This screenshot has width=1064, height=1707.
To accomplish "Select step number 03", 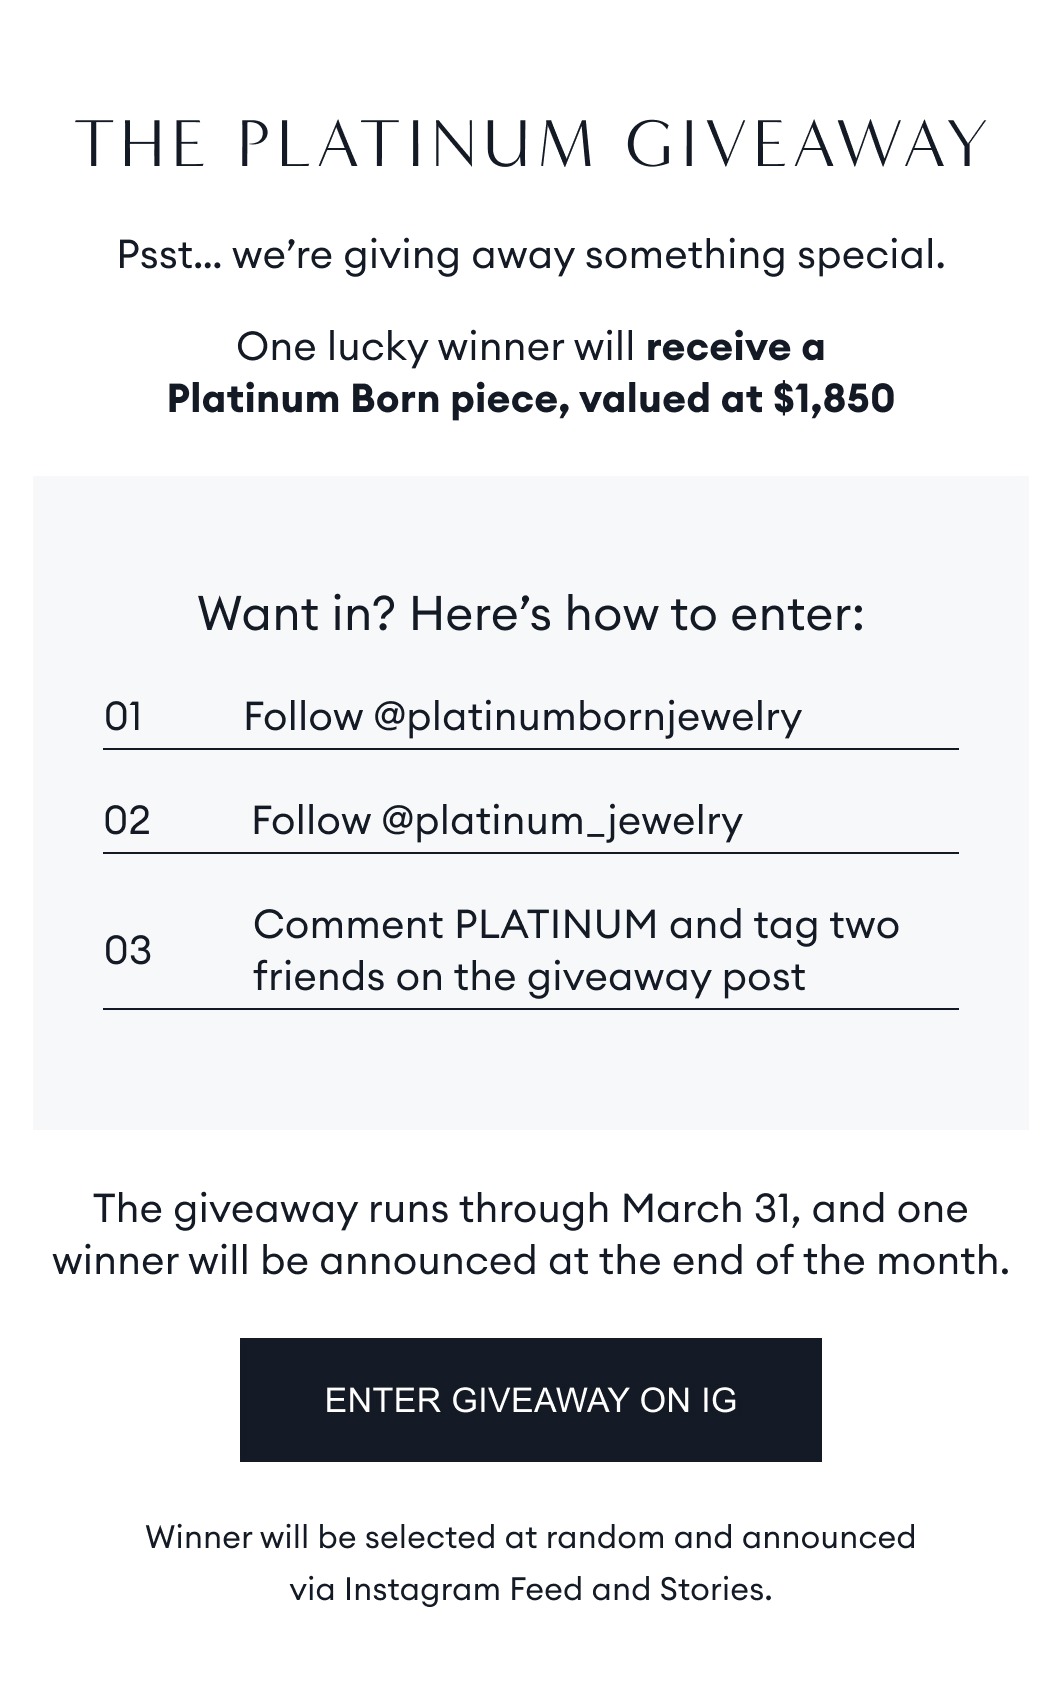I will (x=128, y=950).
